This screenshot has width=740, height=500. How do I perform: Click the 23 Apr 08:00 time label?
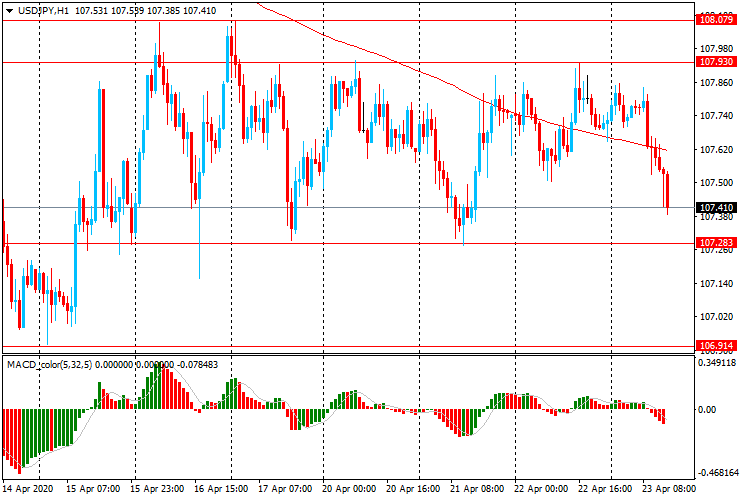669,489
